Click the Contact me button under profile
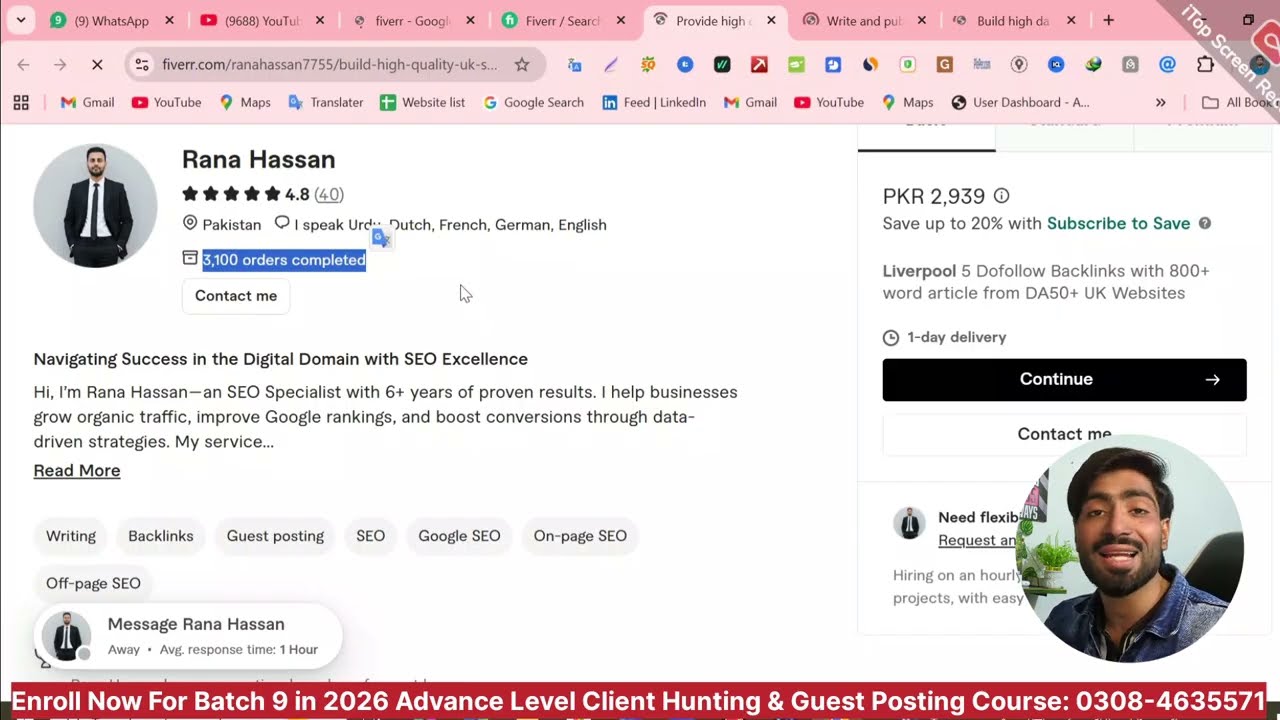 coord(236,296)
